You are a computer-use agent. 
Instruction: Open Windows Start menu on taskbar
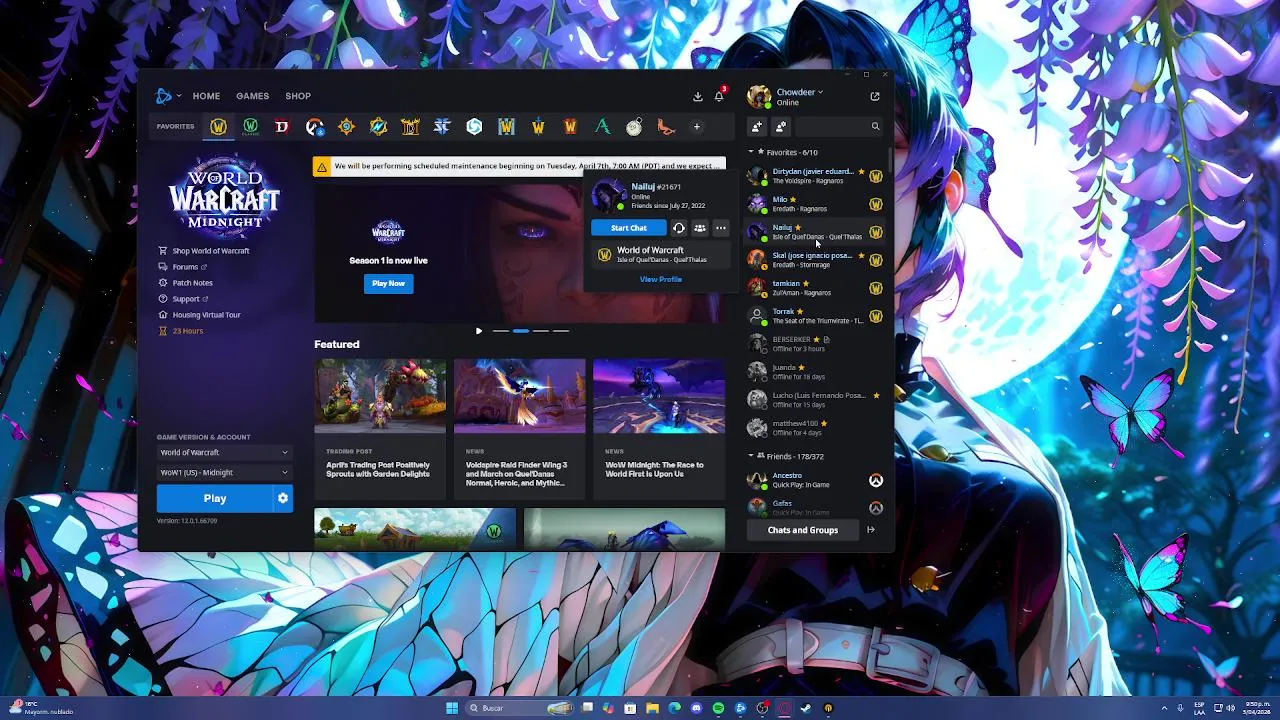(x=452, y=708)
